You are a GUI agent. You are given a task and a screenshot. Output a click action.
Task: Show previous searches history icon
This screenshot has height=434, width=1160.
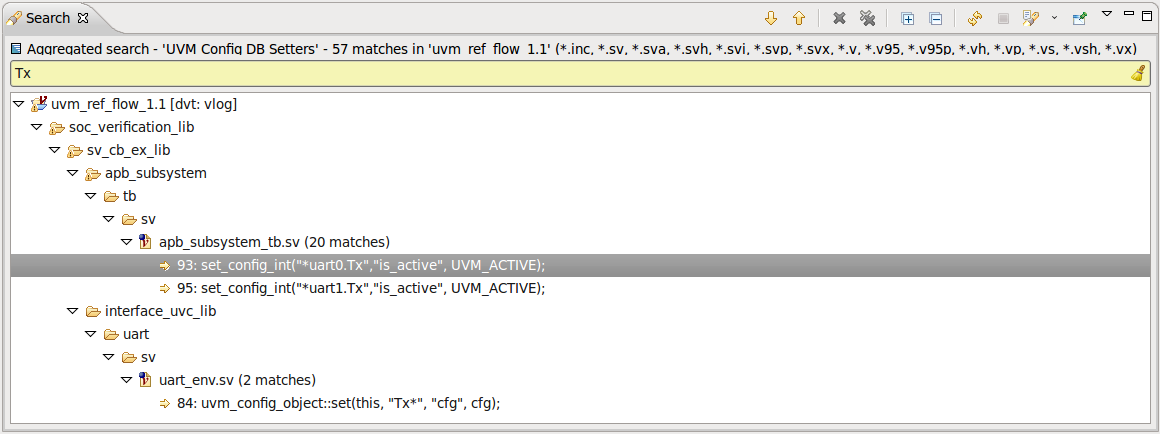coord(1030,18)
